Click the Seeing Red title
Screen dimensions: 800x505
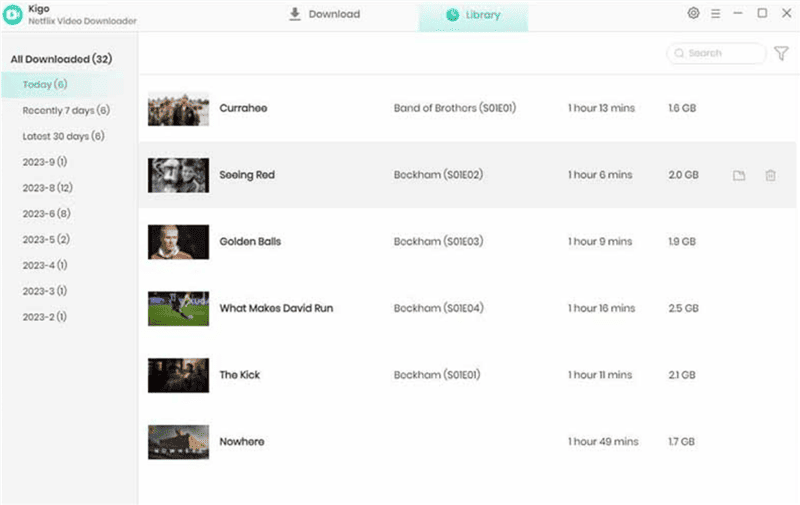pyautogui.click(x=247, y=175)
